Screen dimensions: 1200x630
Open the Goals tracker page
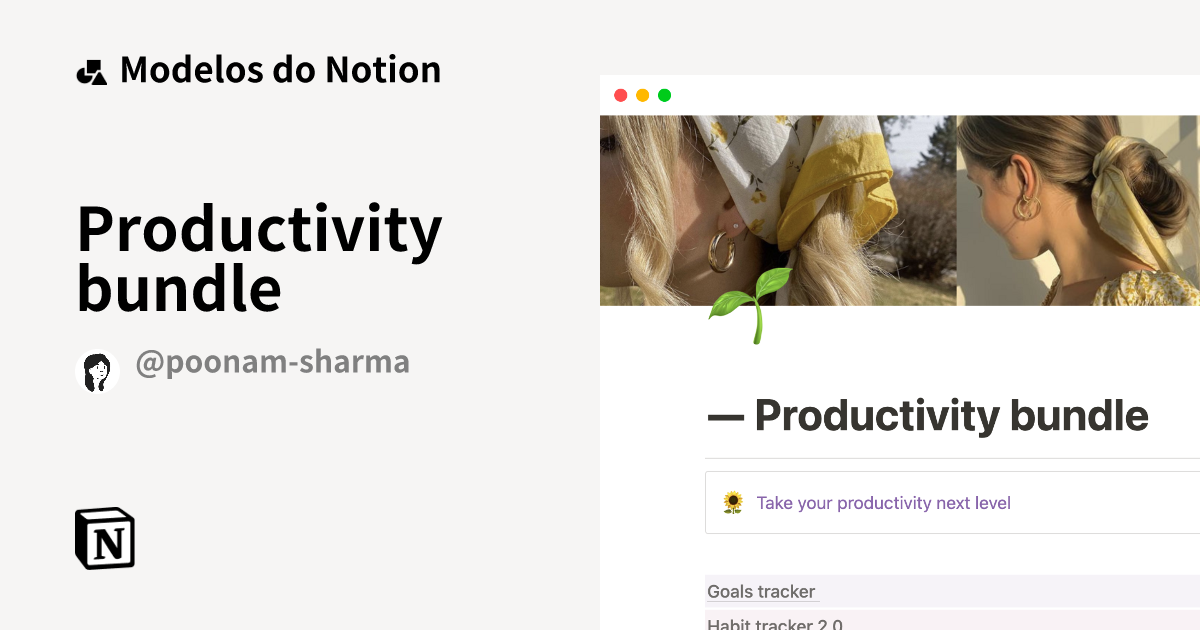click(760, 591)
